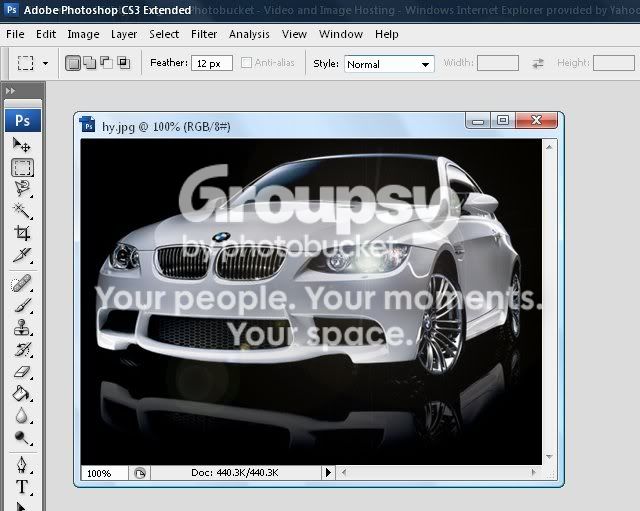Click the current tool marquee icon in options bar
Viewport: 640px width, 511px height.
click(x=25, y=63)
